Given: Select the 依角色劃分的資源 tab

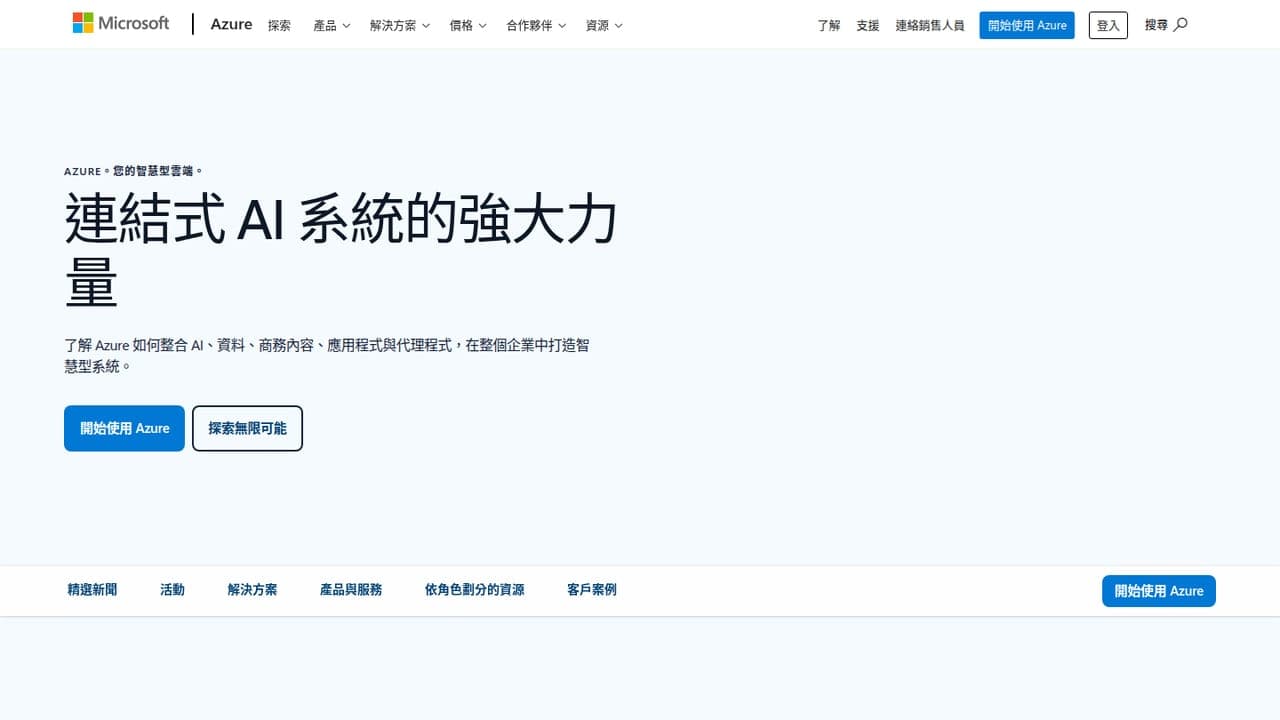Looking at the screenshot, I should pyautogui.click(x=474, y=590).
